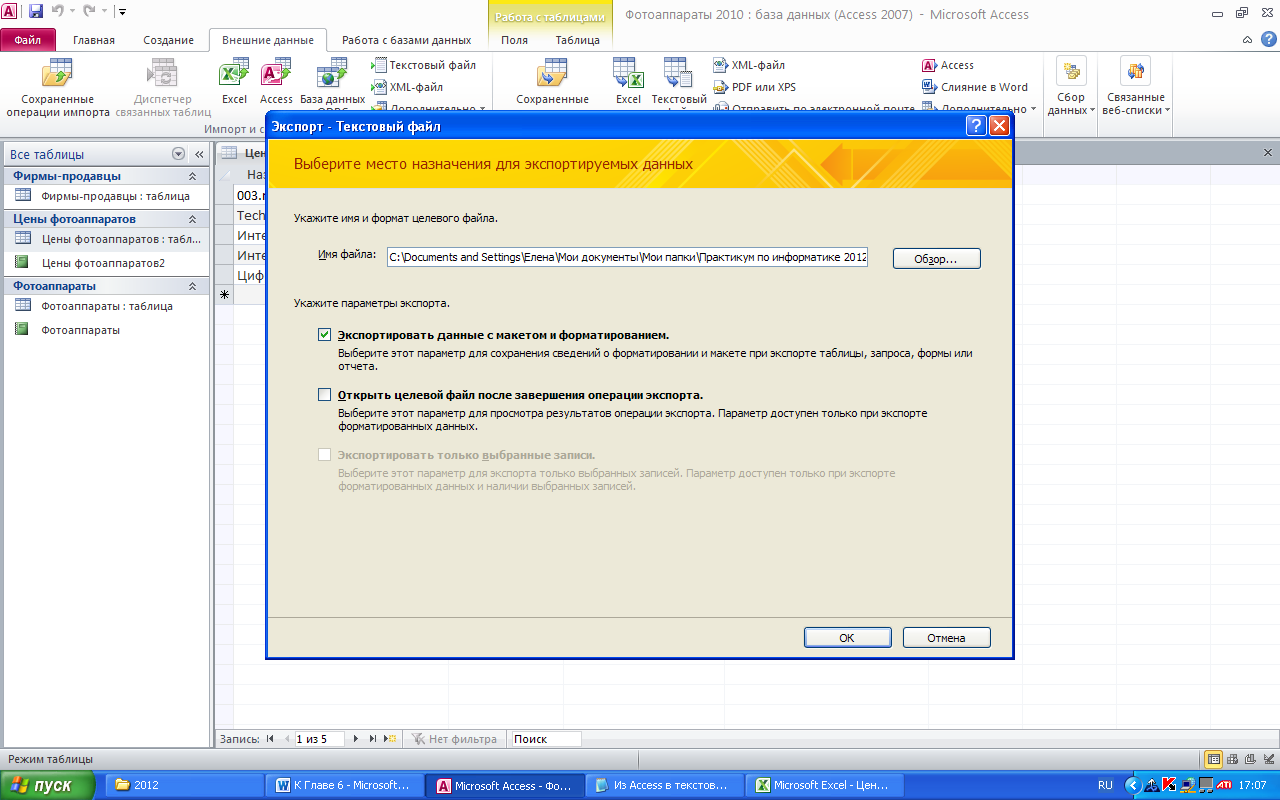Click the Поиск search box in record bar
This screenshot has width=1280, height=800.
coord(545,739)
